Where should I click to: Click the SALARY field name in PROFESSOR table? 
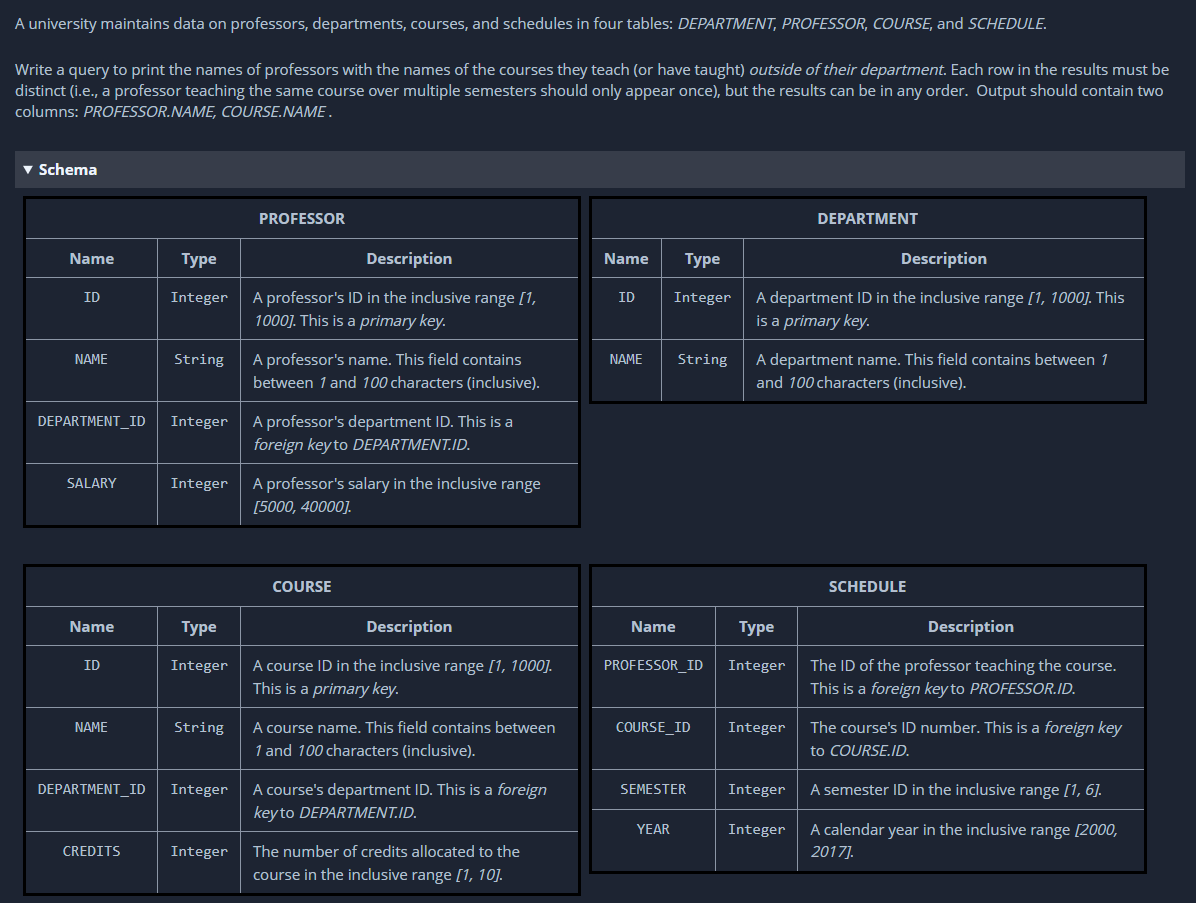pos(92,484)
